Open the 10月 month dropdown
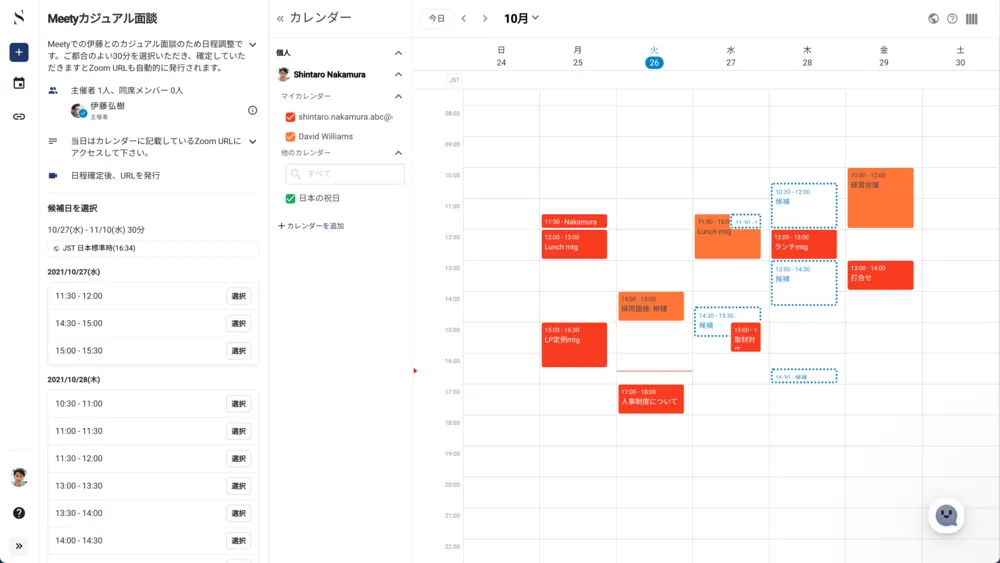This screenshot has width=1000, height=563. tap(521, 18)
